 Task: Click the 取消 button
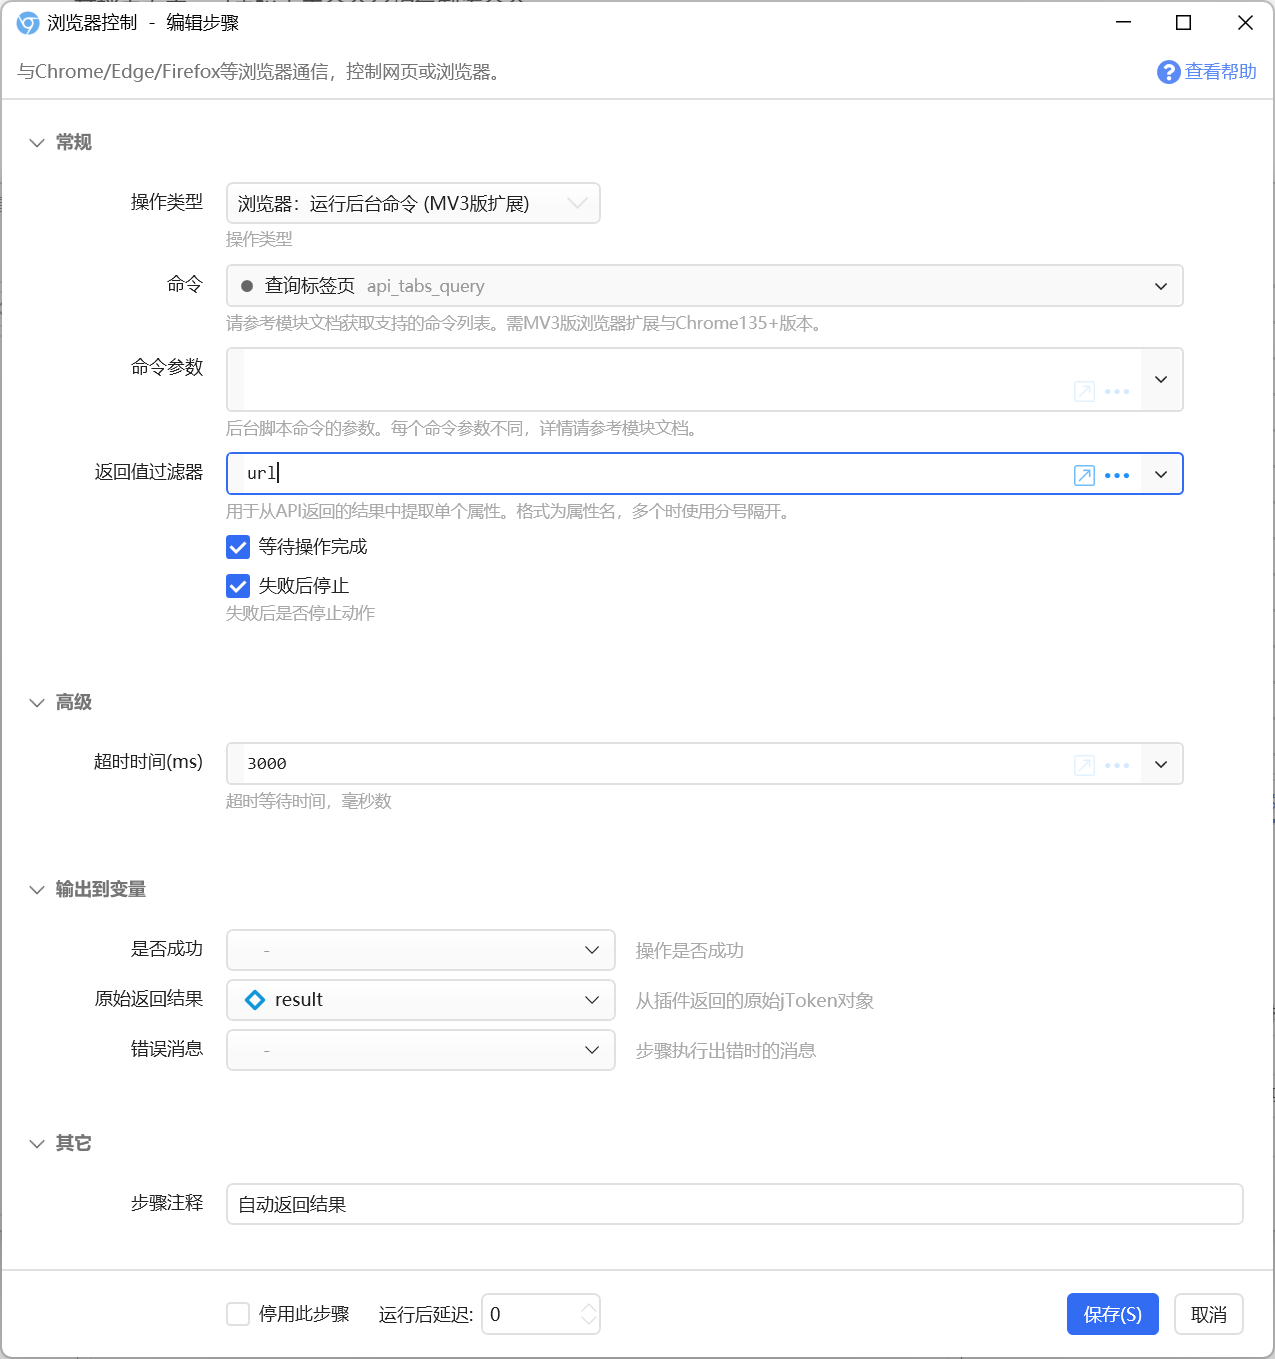tap(1208, 1314)
